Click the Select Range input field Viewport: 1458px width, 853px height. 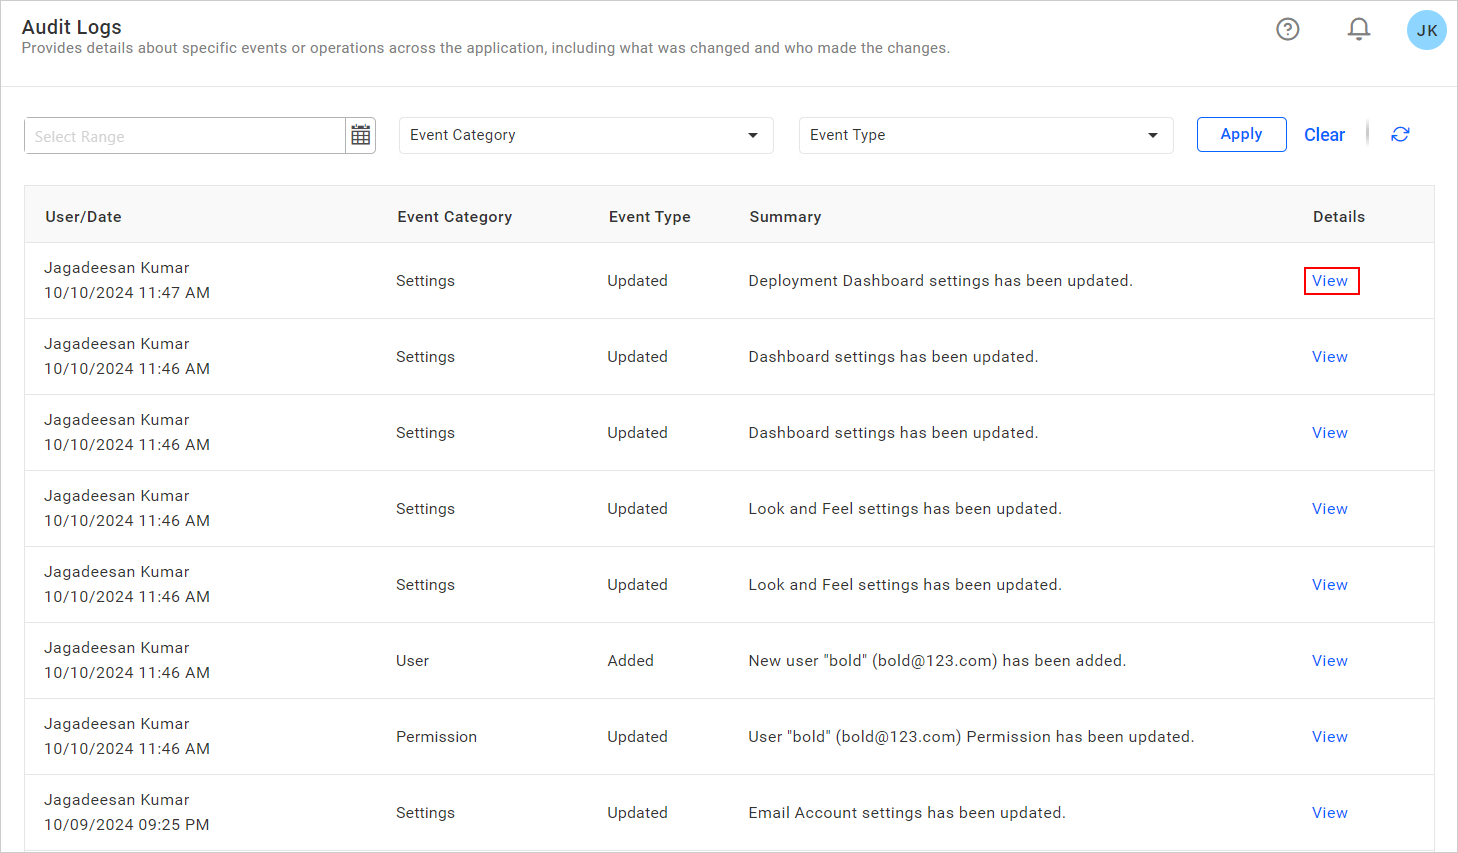pos(180,135)
